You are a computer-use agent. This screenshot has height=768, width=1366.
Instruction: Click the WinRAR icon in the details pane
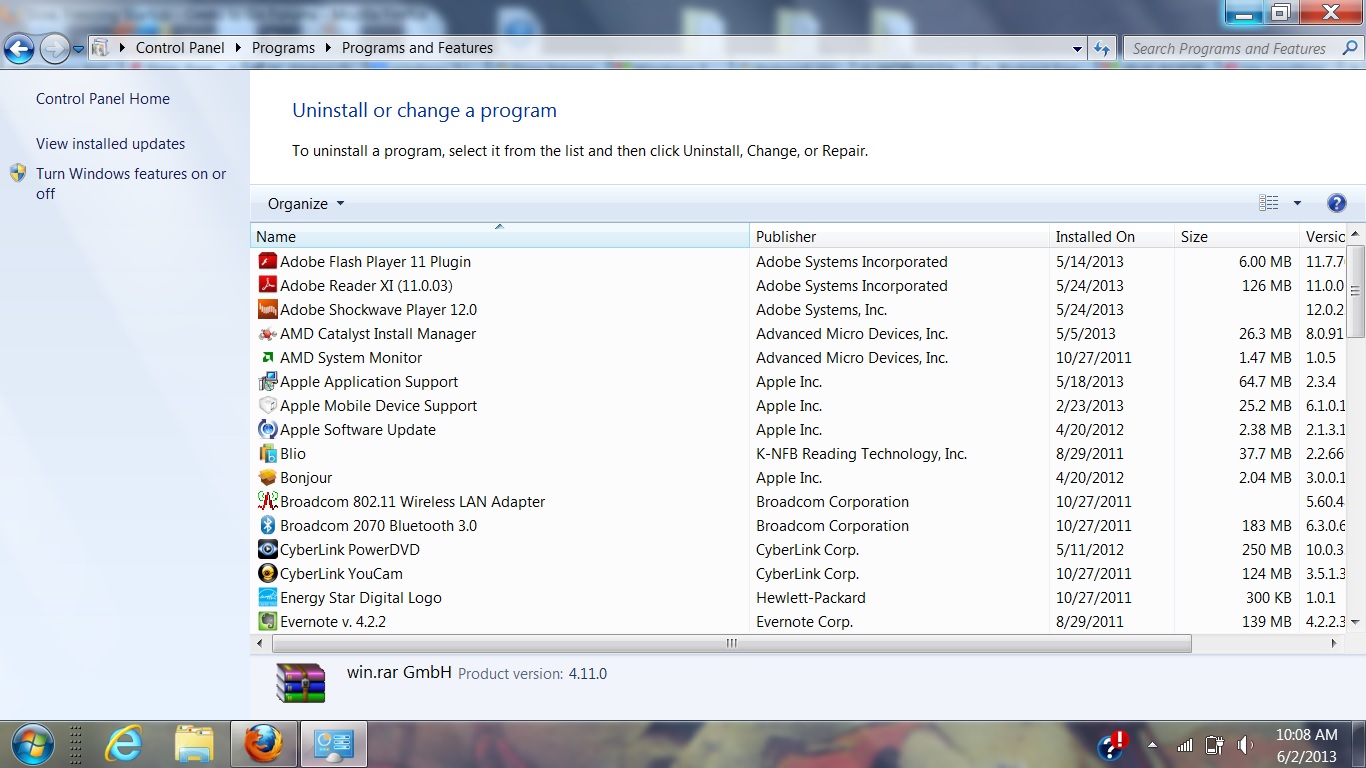[x=301, y=682]
